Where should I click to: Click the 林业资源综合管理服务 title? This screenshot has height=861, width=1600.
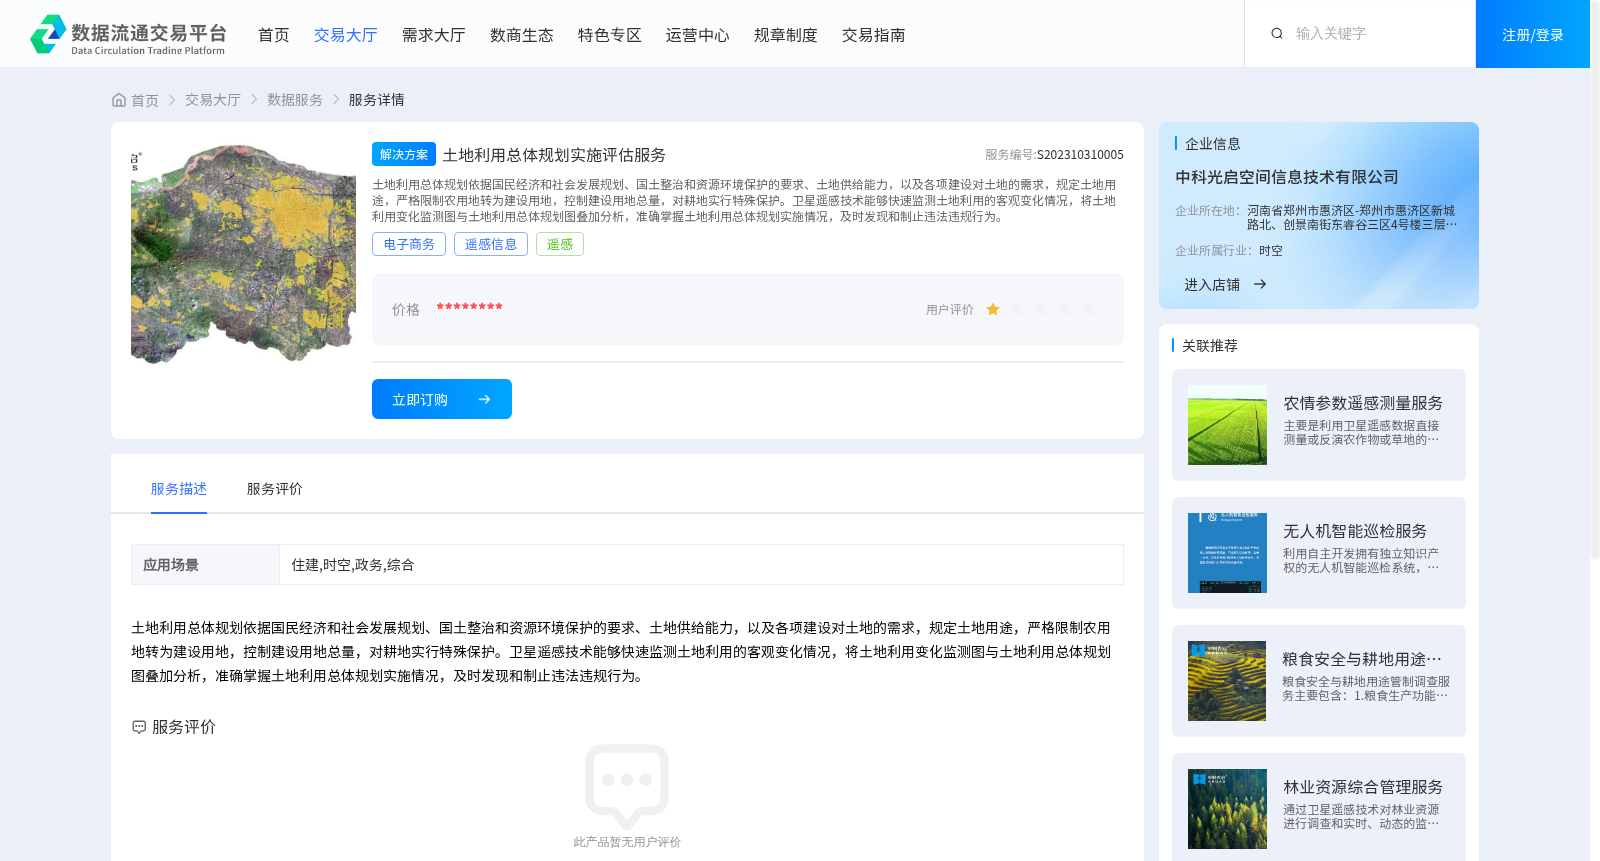pos(1363,787)
